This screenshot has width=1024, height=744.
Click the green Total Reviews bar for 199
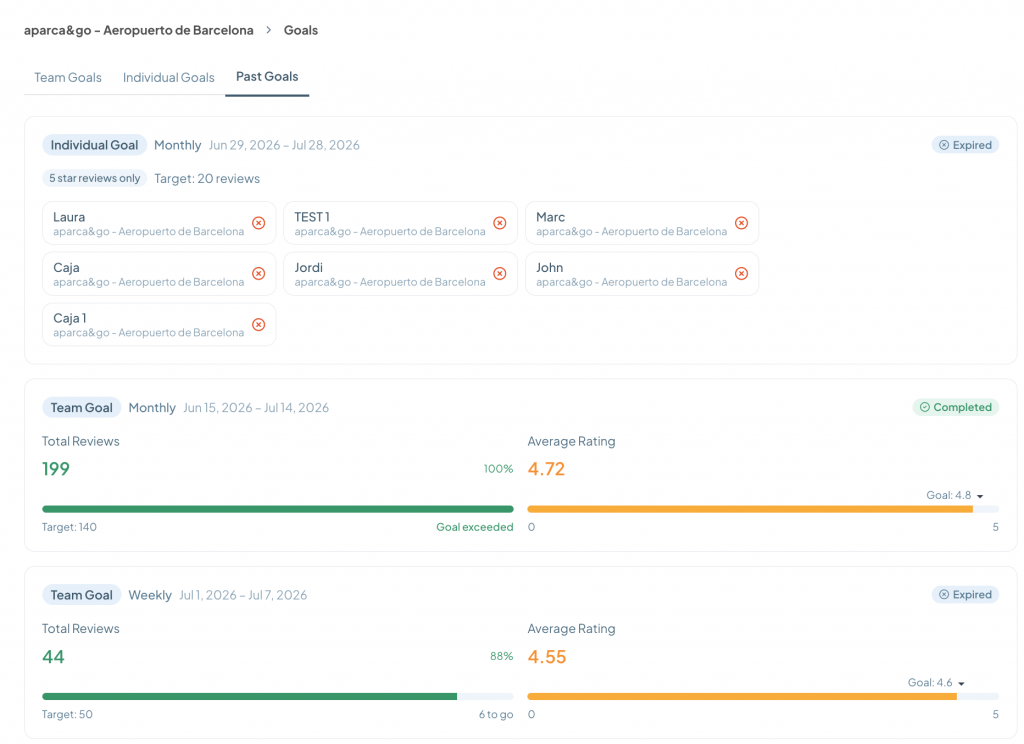click(x=278, y=509)
